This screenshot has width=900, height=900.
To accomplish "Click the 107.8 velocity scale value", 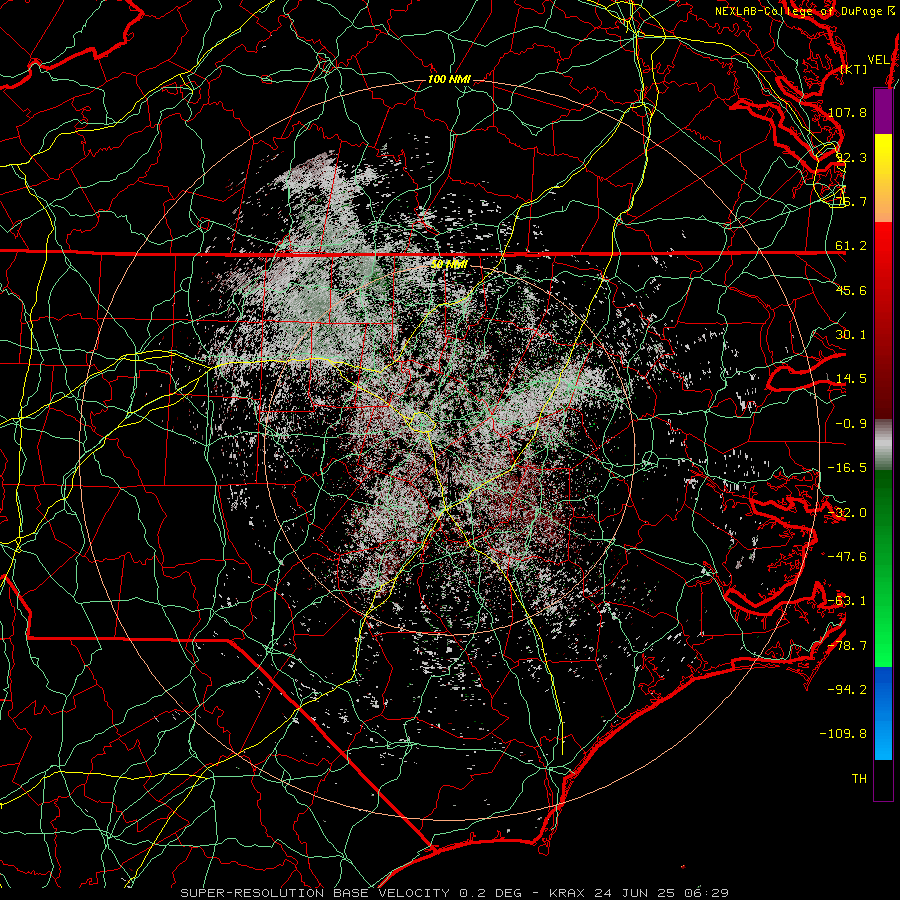I will coord(847,112).
